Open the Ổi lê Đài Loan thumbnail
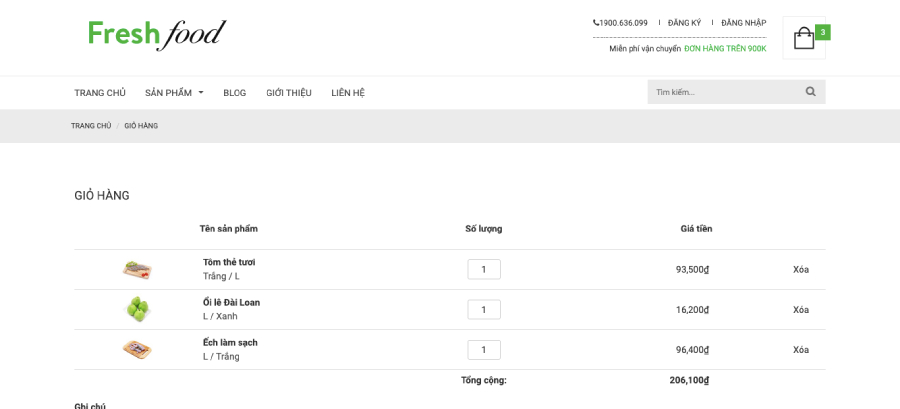This screenshot has height=409, width=900. tap(137, 309)
